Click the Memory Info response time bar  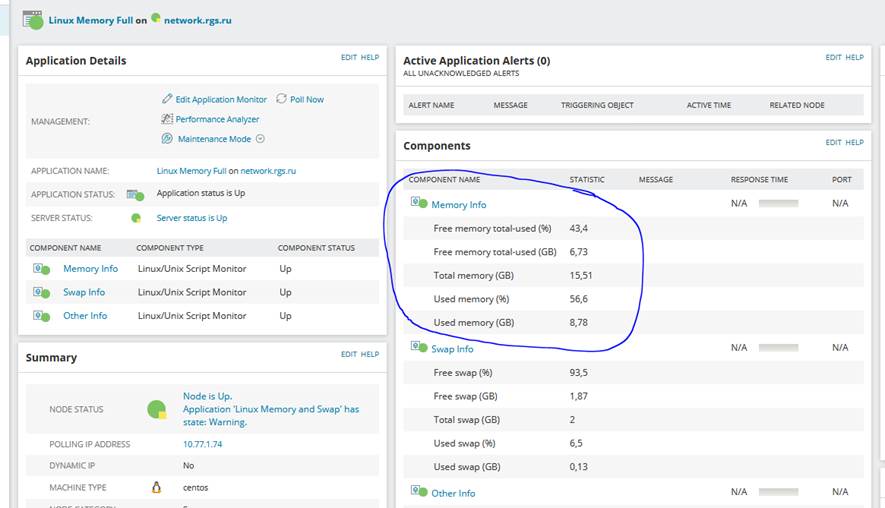click(x=778, y=203)
